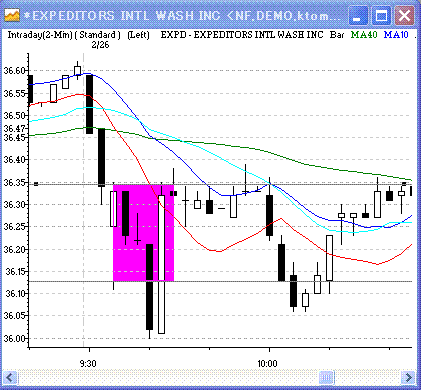
Task: Click the blue MA10 indicator label
Action: pos(396,35)
